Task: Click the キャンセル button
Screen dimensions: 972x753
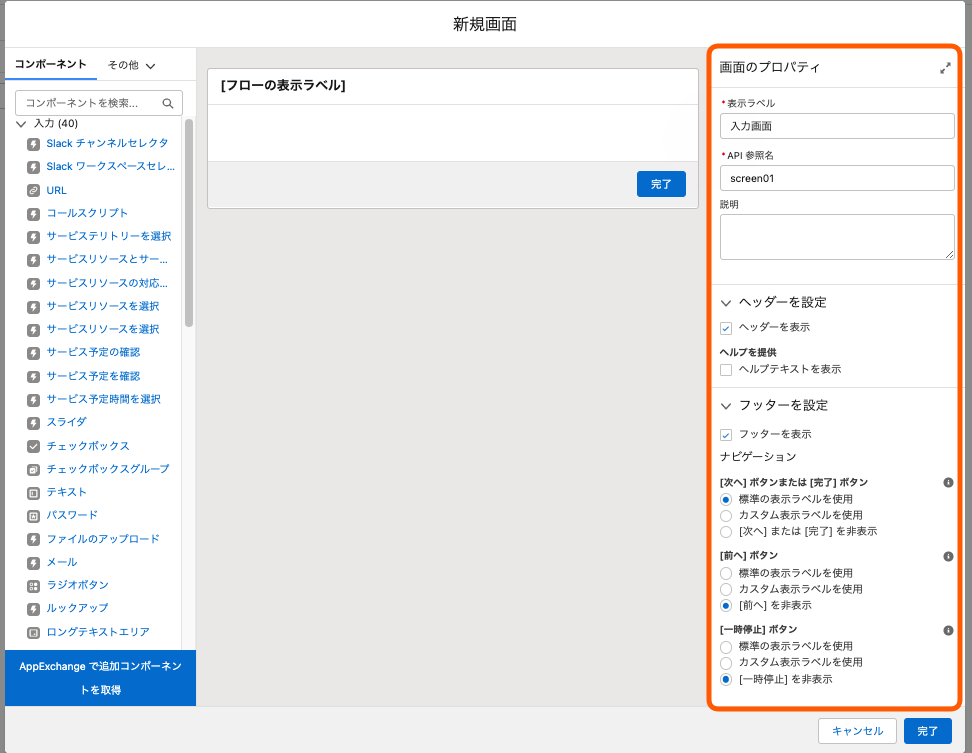Action: pos(857,731)
